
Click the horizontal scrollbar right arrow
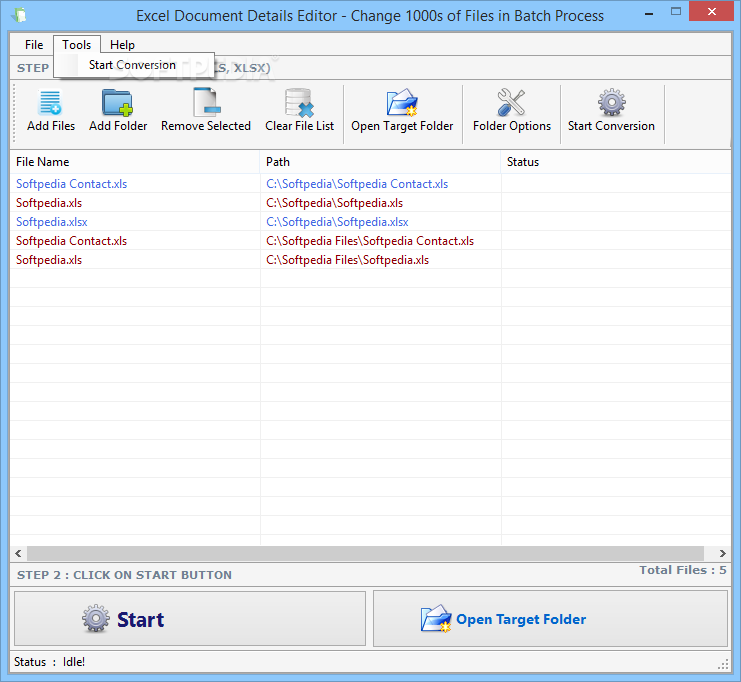point(723,553)
